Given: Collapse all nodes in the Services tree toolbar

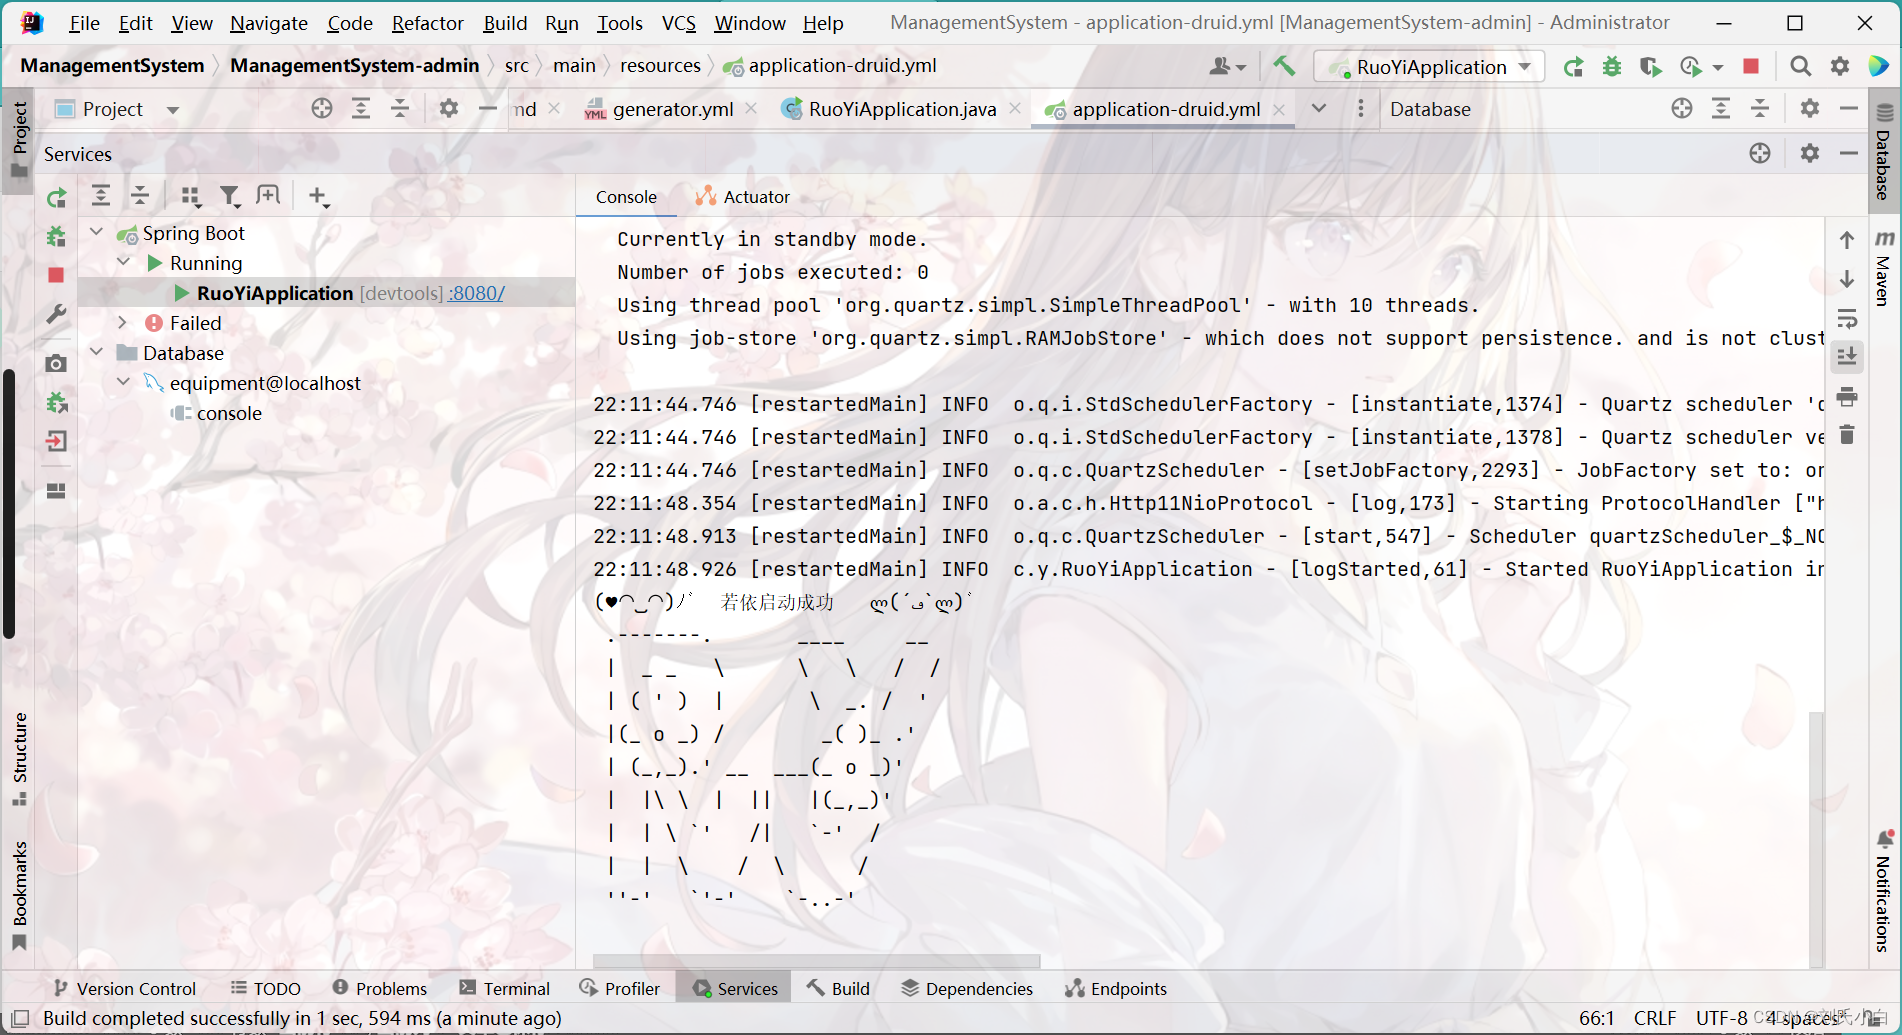Looking at the screenshot, I should click(x=140, y=196).
